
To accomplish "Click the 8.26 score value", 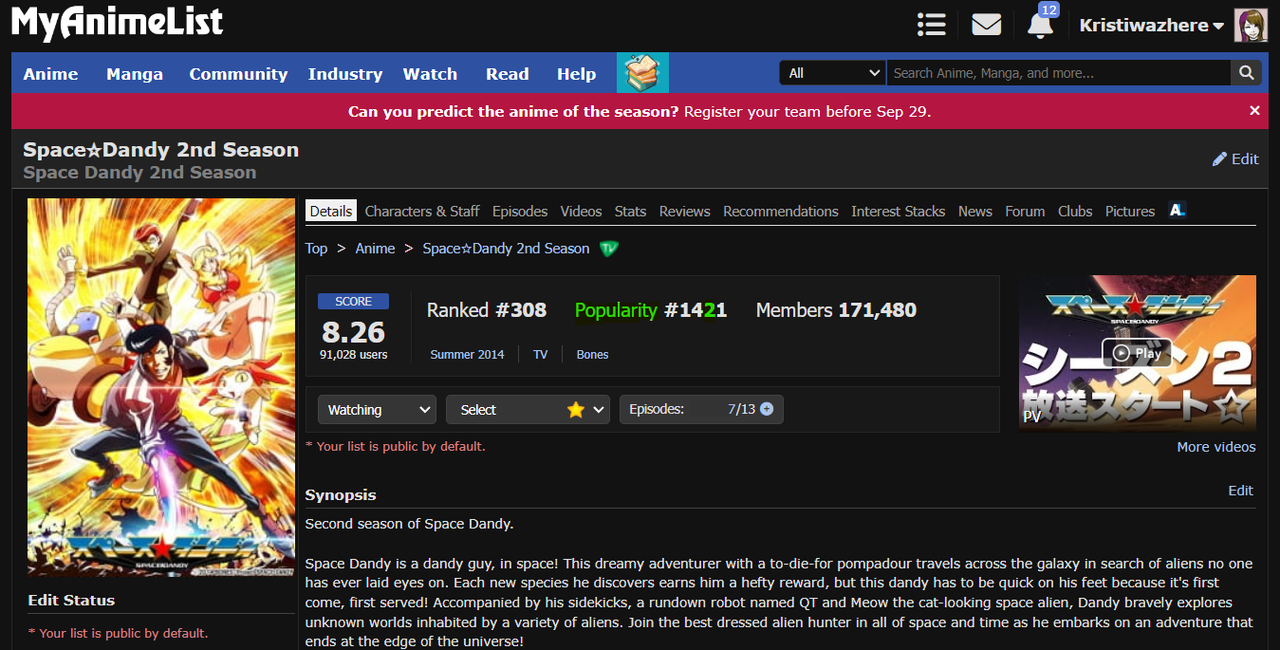I will tap(353, 331).
